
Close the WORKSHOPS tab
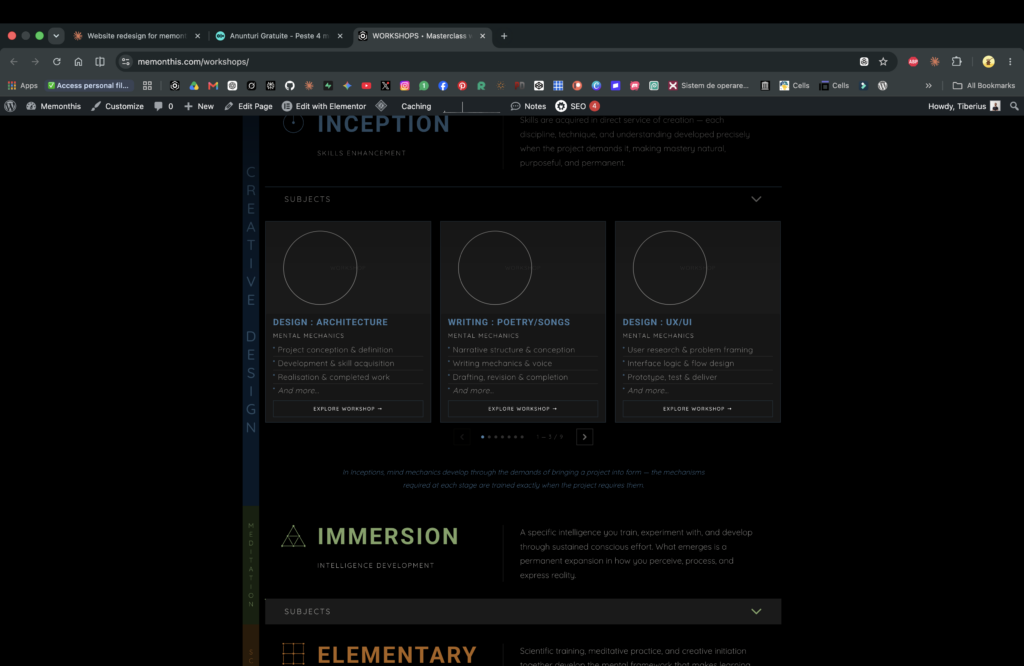click(483, 36)
